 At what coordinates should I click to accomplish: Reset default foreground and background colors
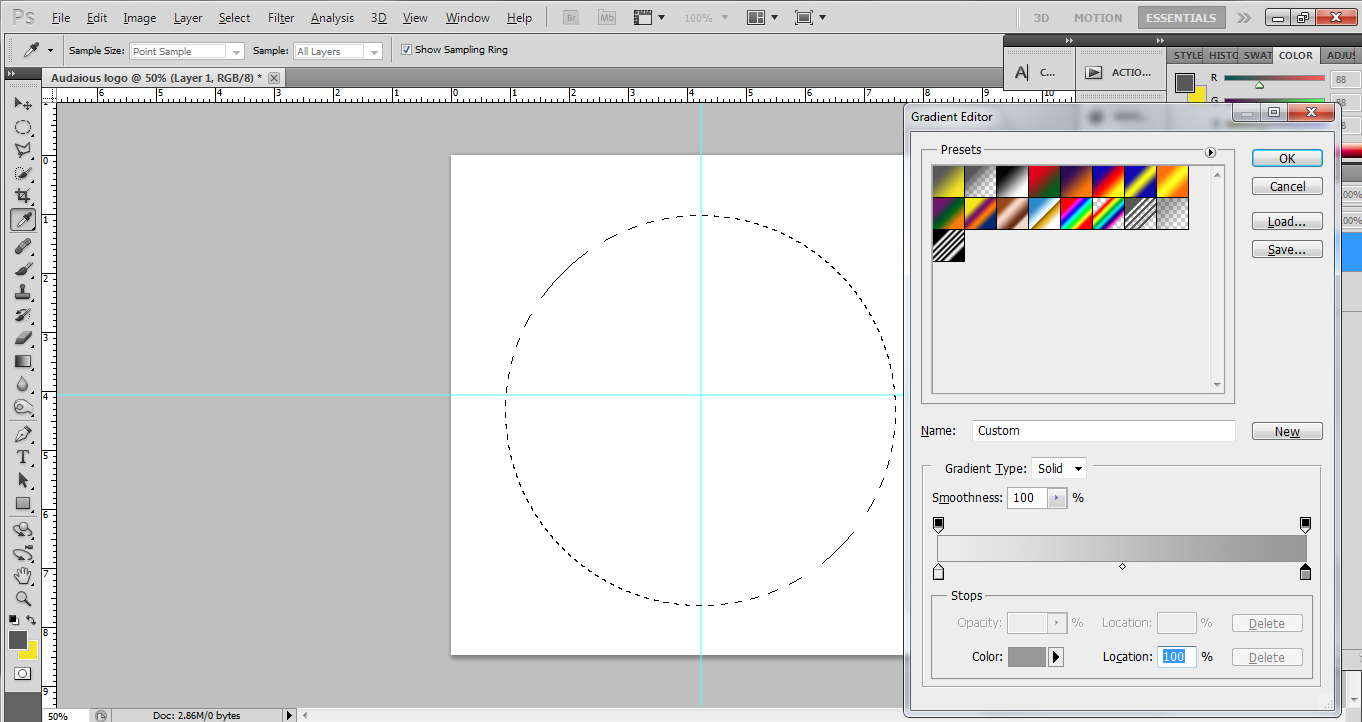pyautogui.click(x=14, y=620)
